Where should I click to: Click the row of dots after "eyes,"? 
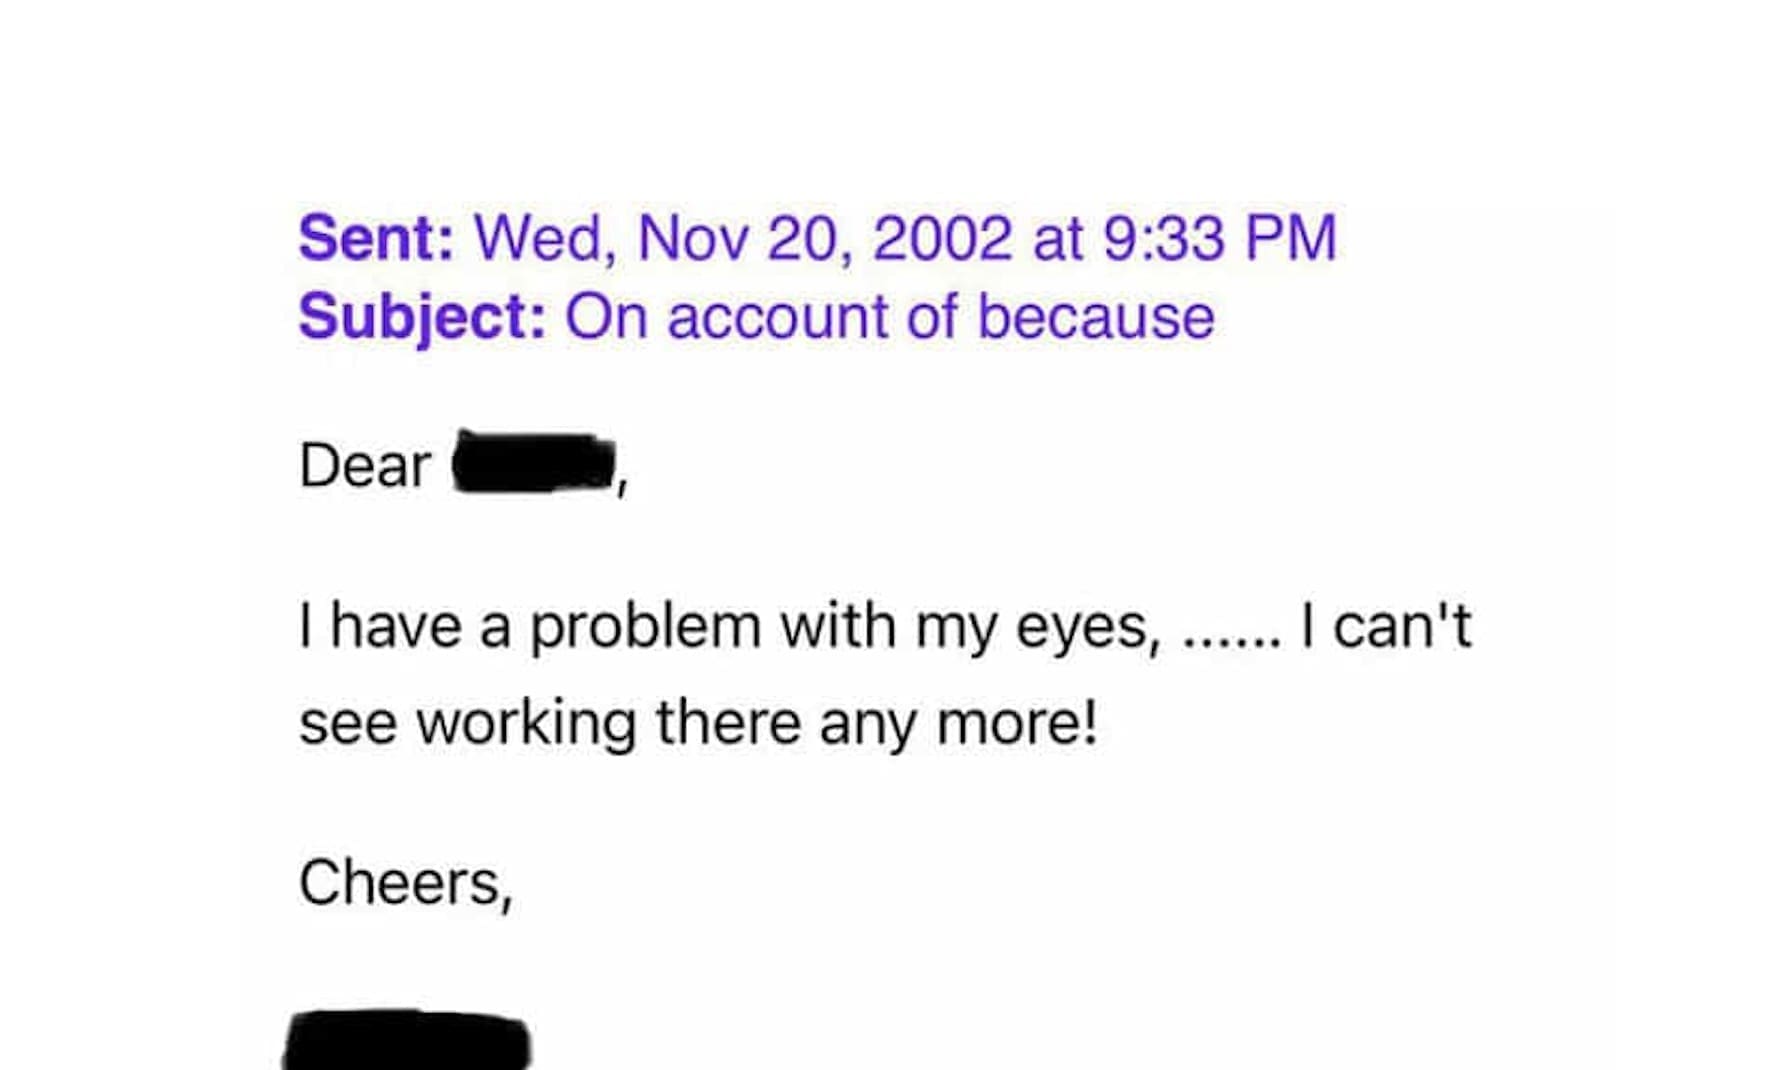click(x=1230, y=640)
